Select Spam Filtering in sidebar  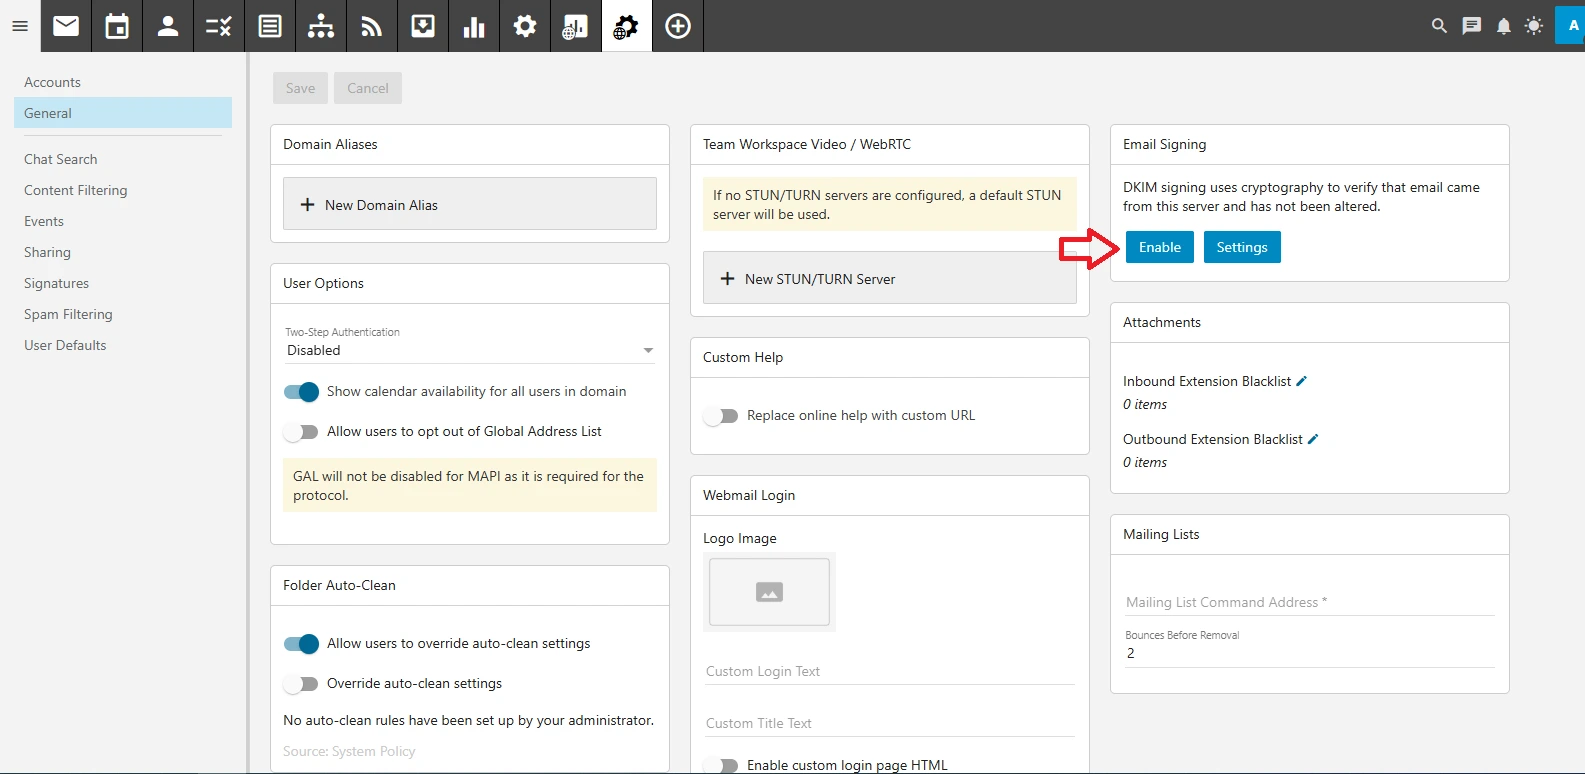(68, 314)
